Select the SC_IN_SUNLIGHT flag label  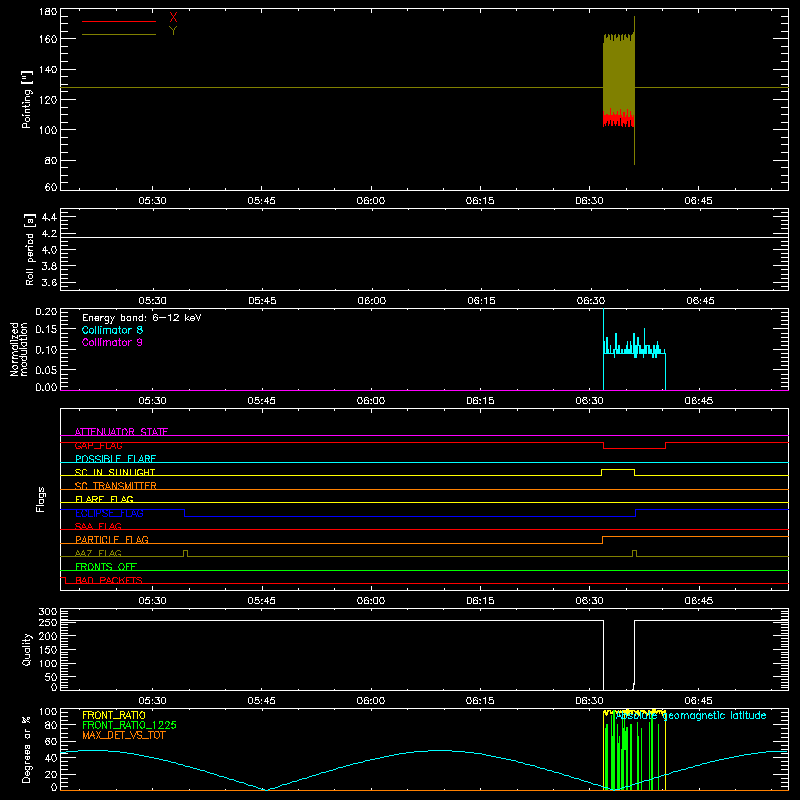[x=115, y=472]
